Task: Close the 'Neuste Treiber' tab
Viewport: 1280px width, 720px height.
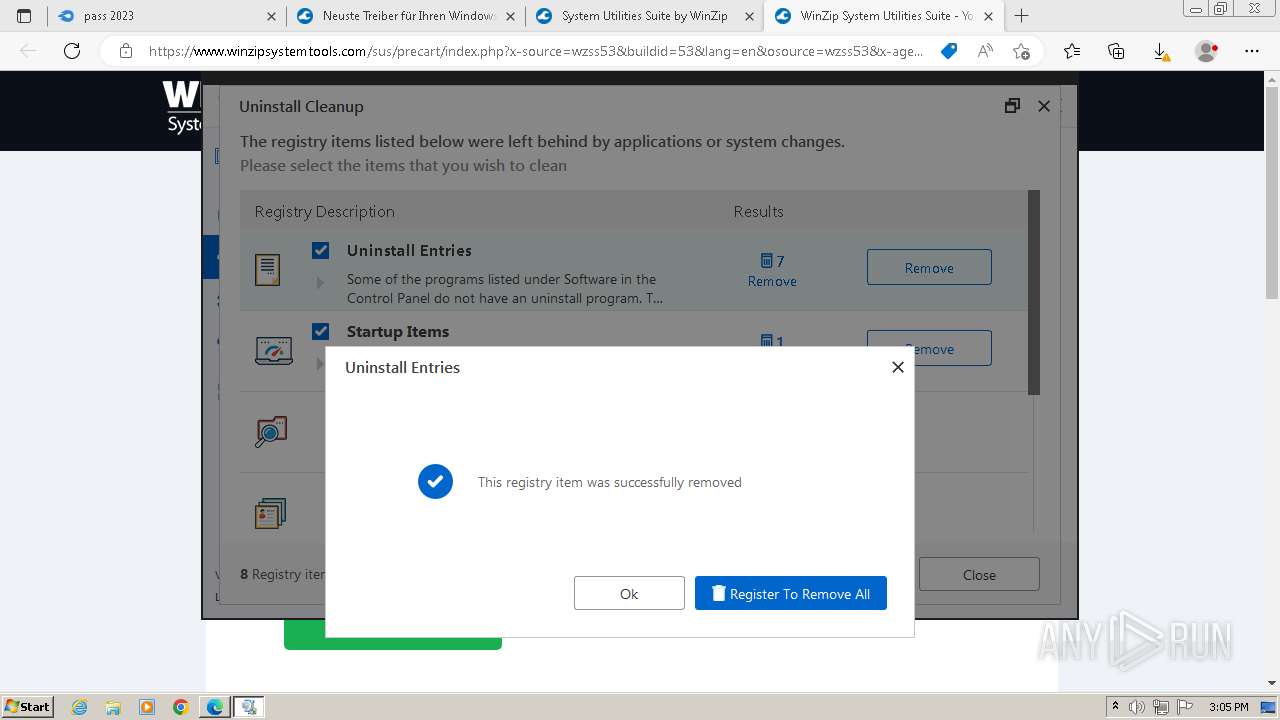Action: [511, 16]
